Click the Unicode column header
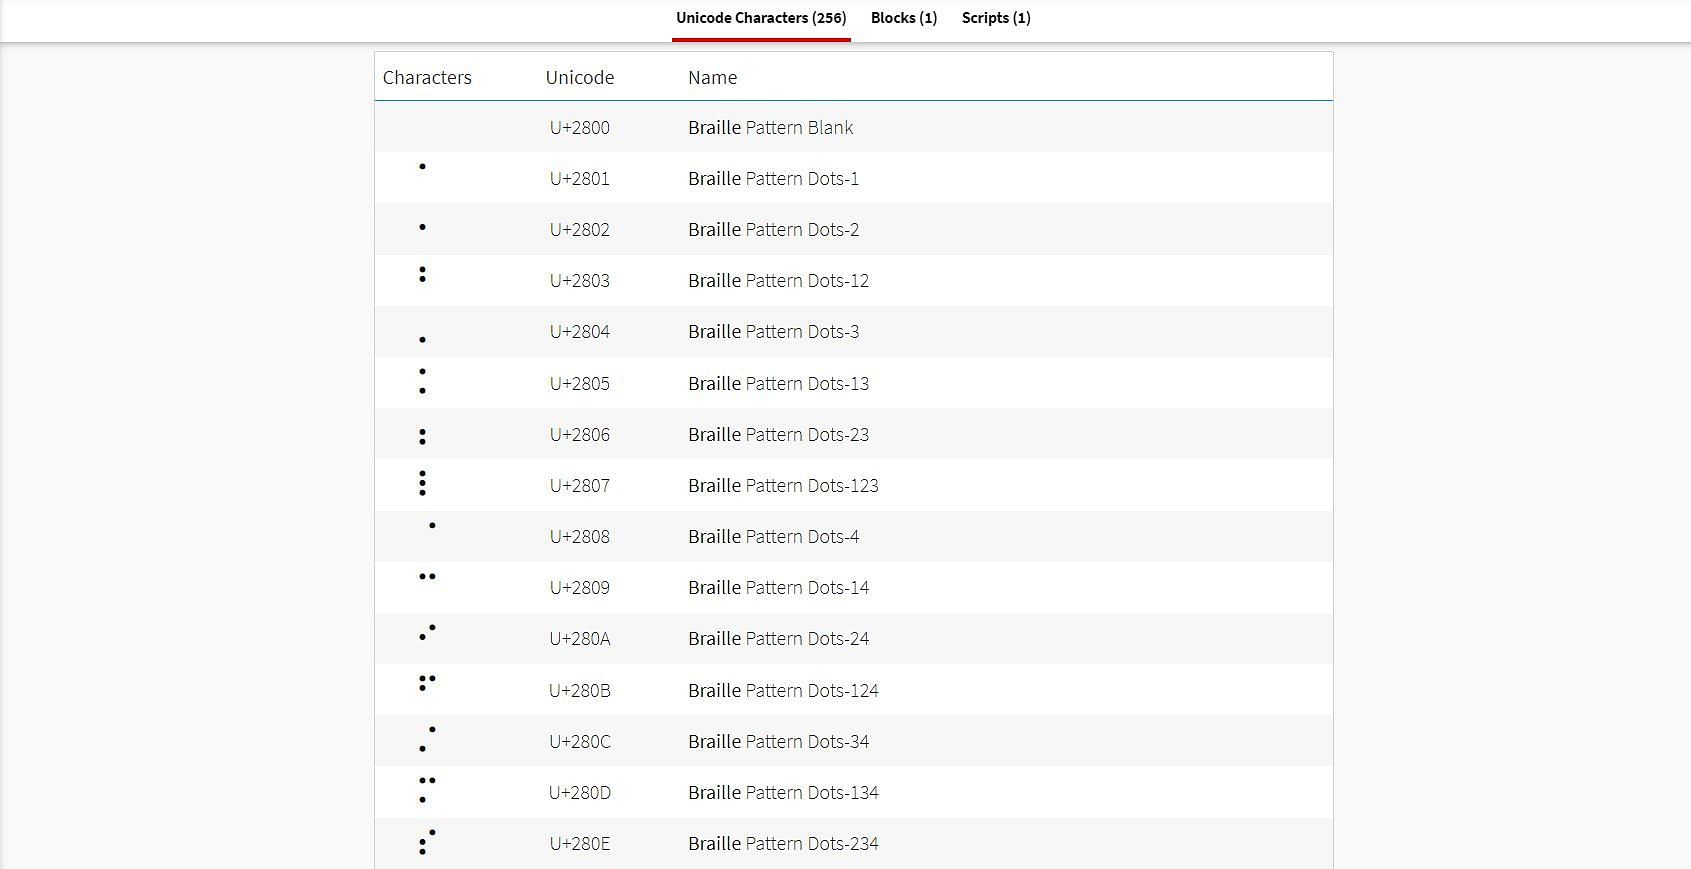1691x869 pixels. (x=580, y=77)
